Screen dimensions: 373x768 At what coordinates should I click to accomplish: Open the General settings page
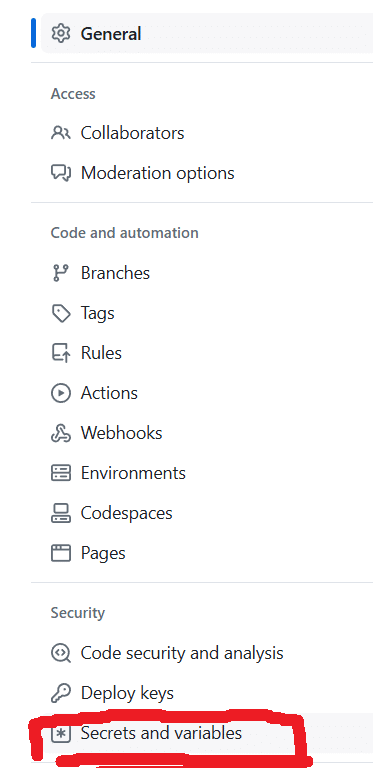click(207, 34)
